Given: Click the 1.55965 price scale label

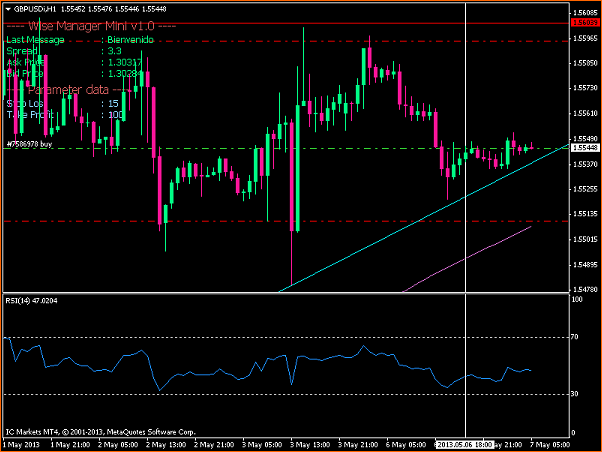Looking at the screenshot, I should pyautogui.click(x=585, y=38).
